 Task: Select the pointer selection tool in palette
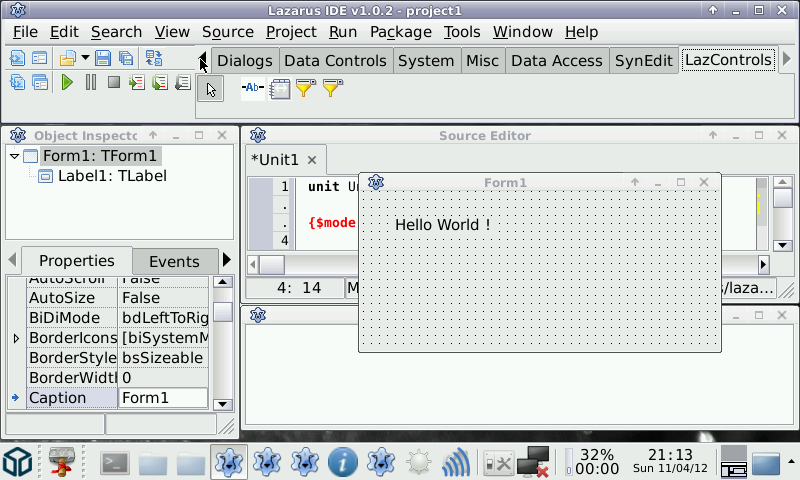click(211, 89)
